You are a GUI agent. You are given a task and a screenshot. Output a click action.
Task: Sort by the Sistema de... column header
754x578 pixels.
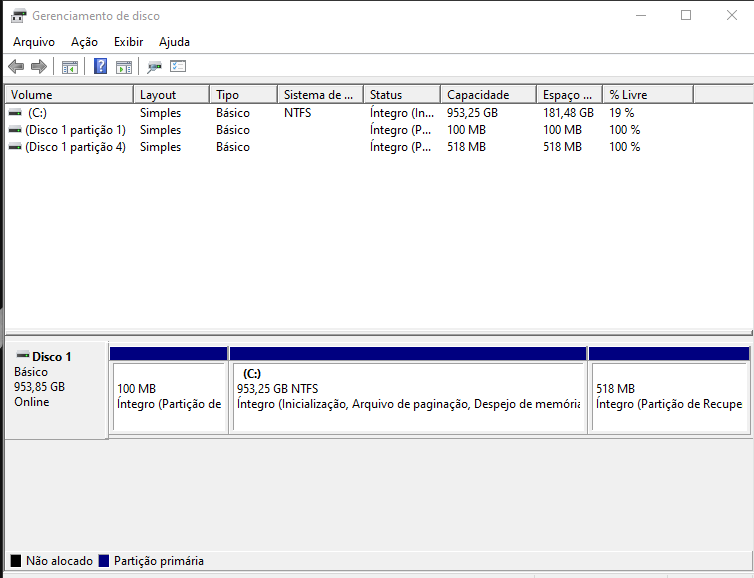[x=321, y=95]
